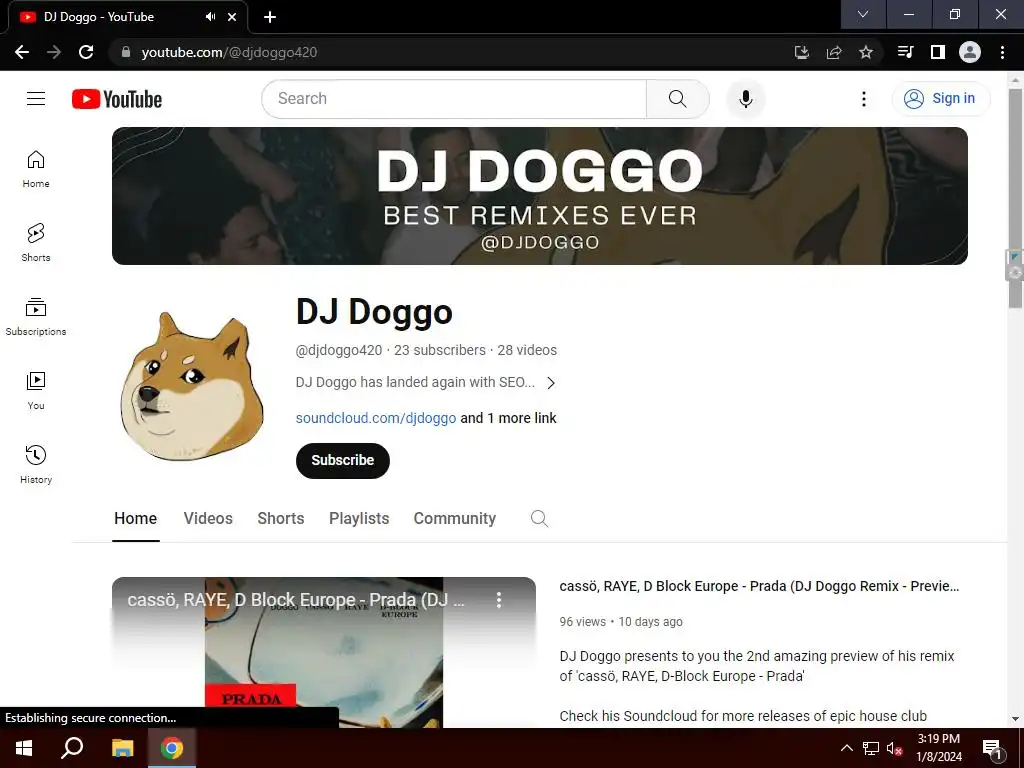
Task: Click the YouTube logo
Action: coord(117,99)
